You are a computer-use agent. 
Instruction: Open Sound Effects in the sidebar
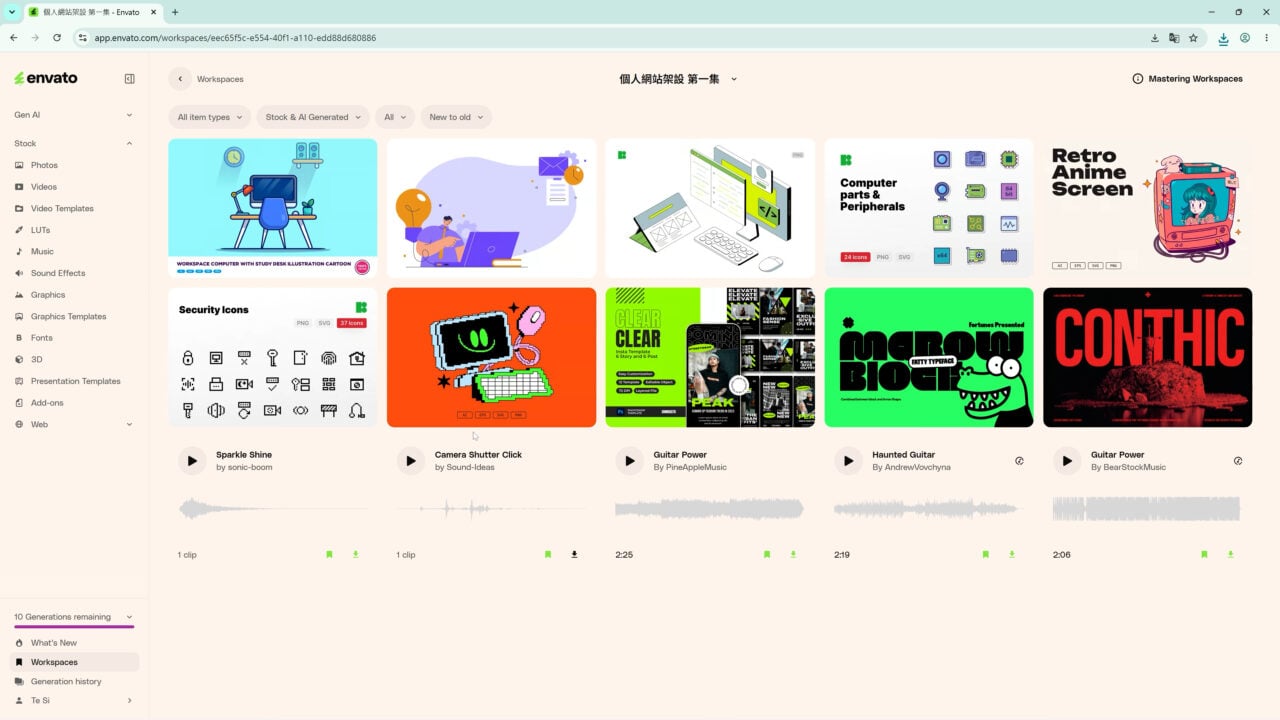tap(58, 273)
